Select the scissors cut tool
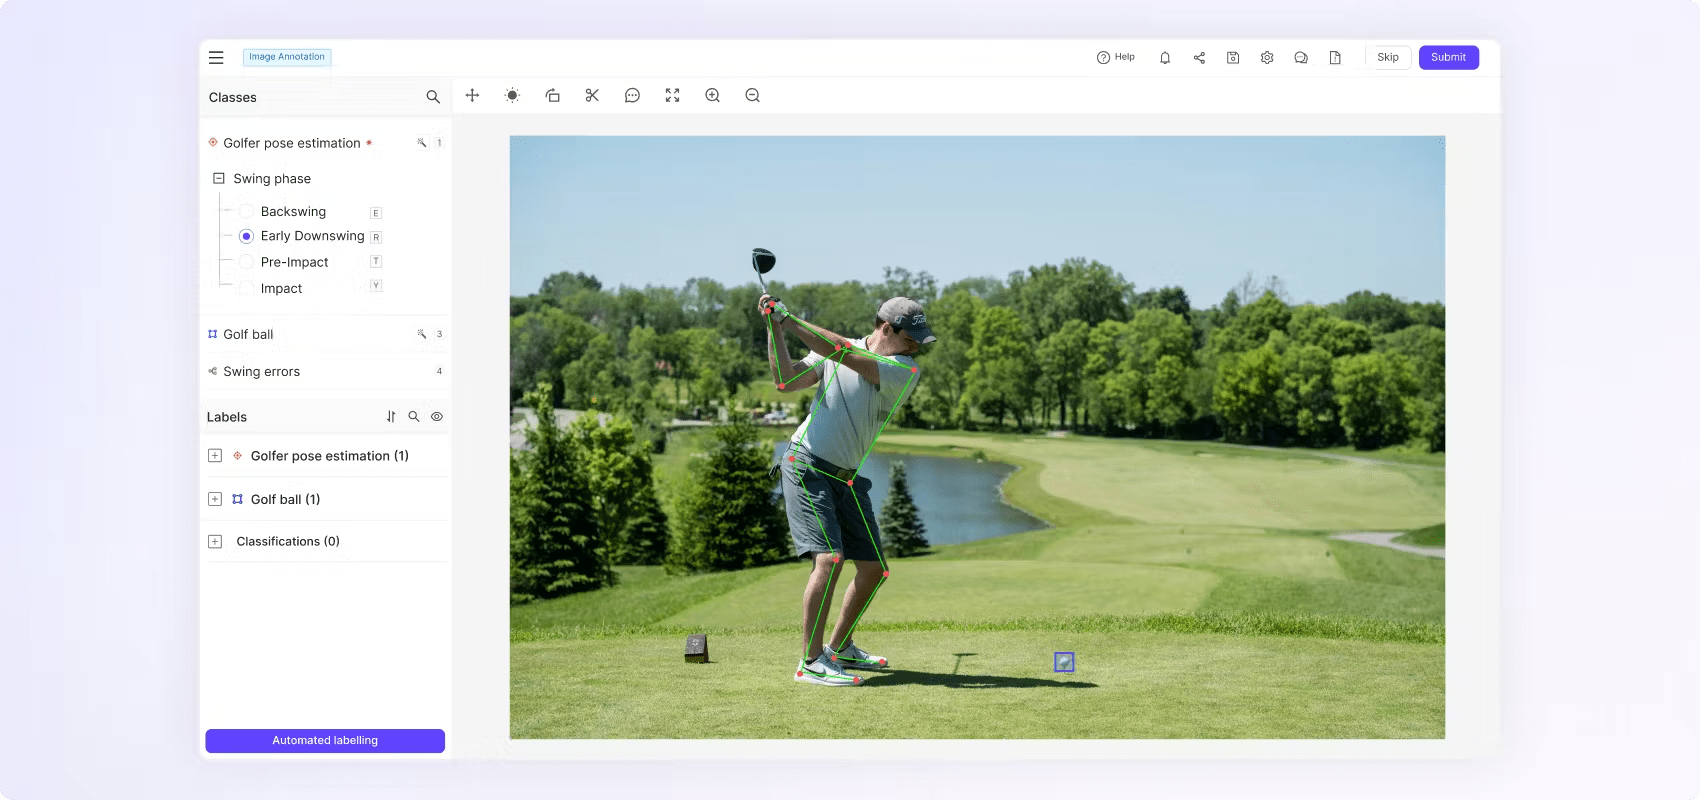This screenshot has width=1700, height=800. coord(592,95)
